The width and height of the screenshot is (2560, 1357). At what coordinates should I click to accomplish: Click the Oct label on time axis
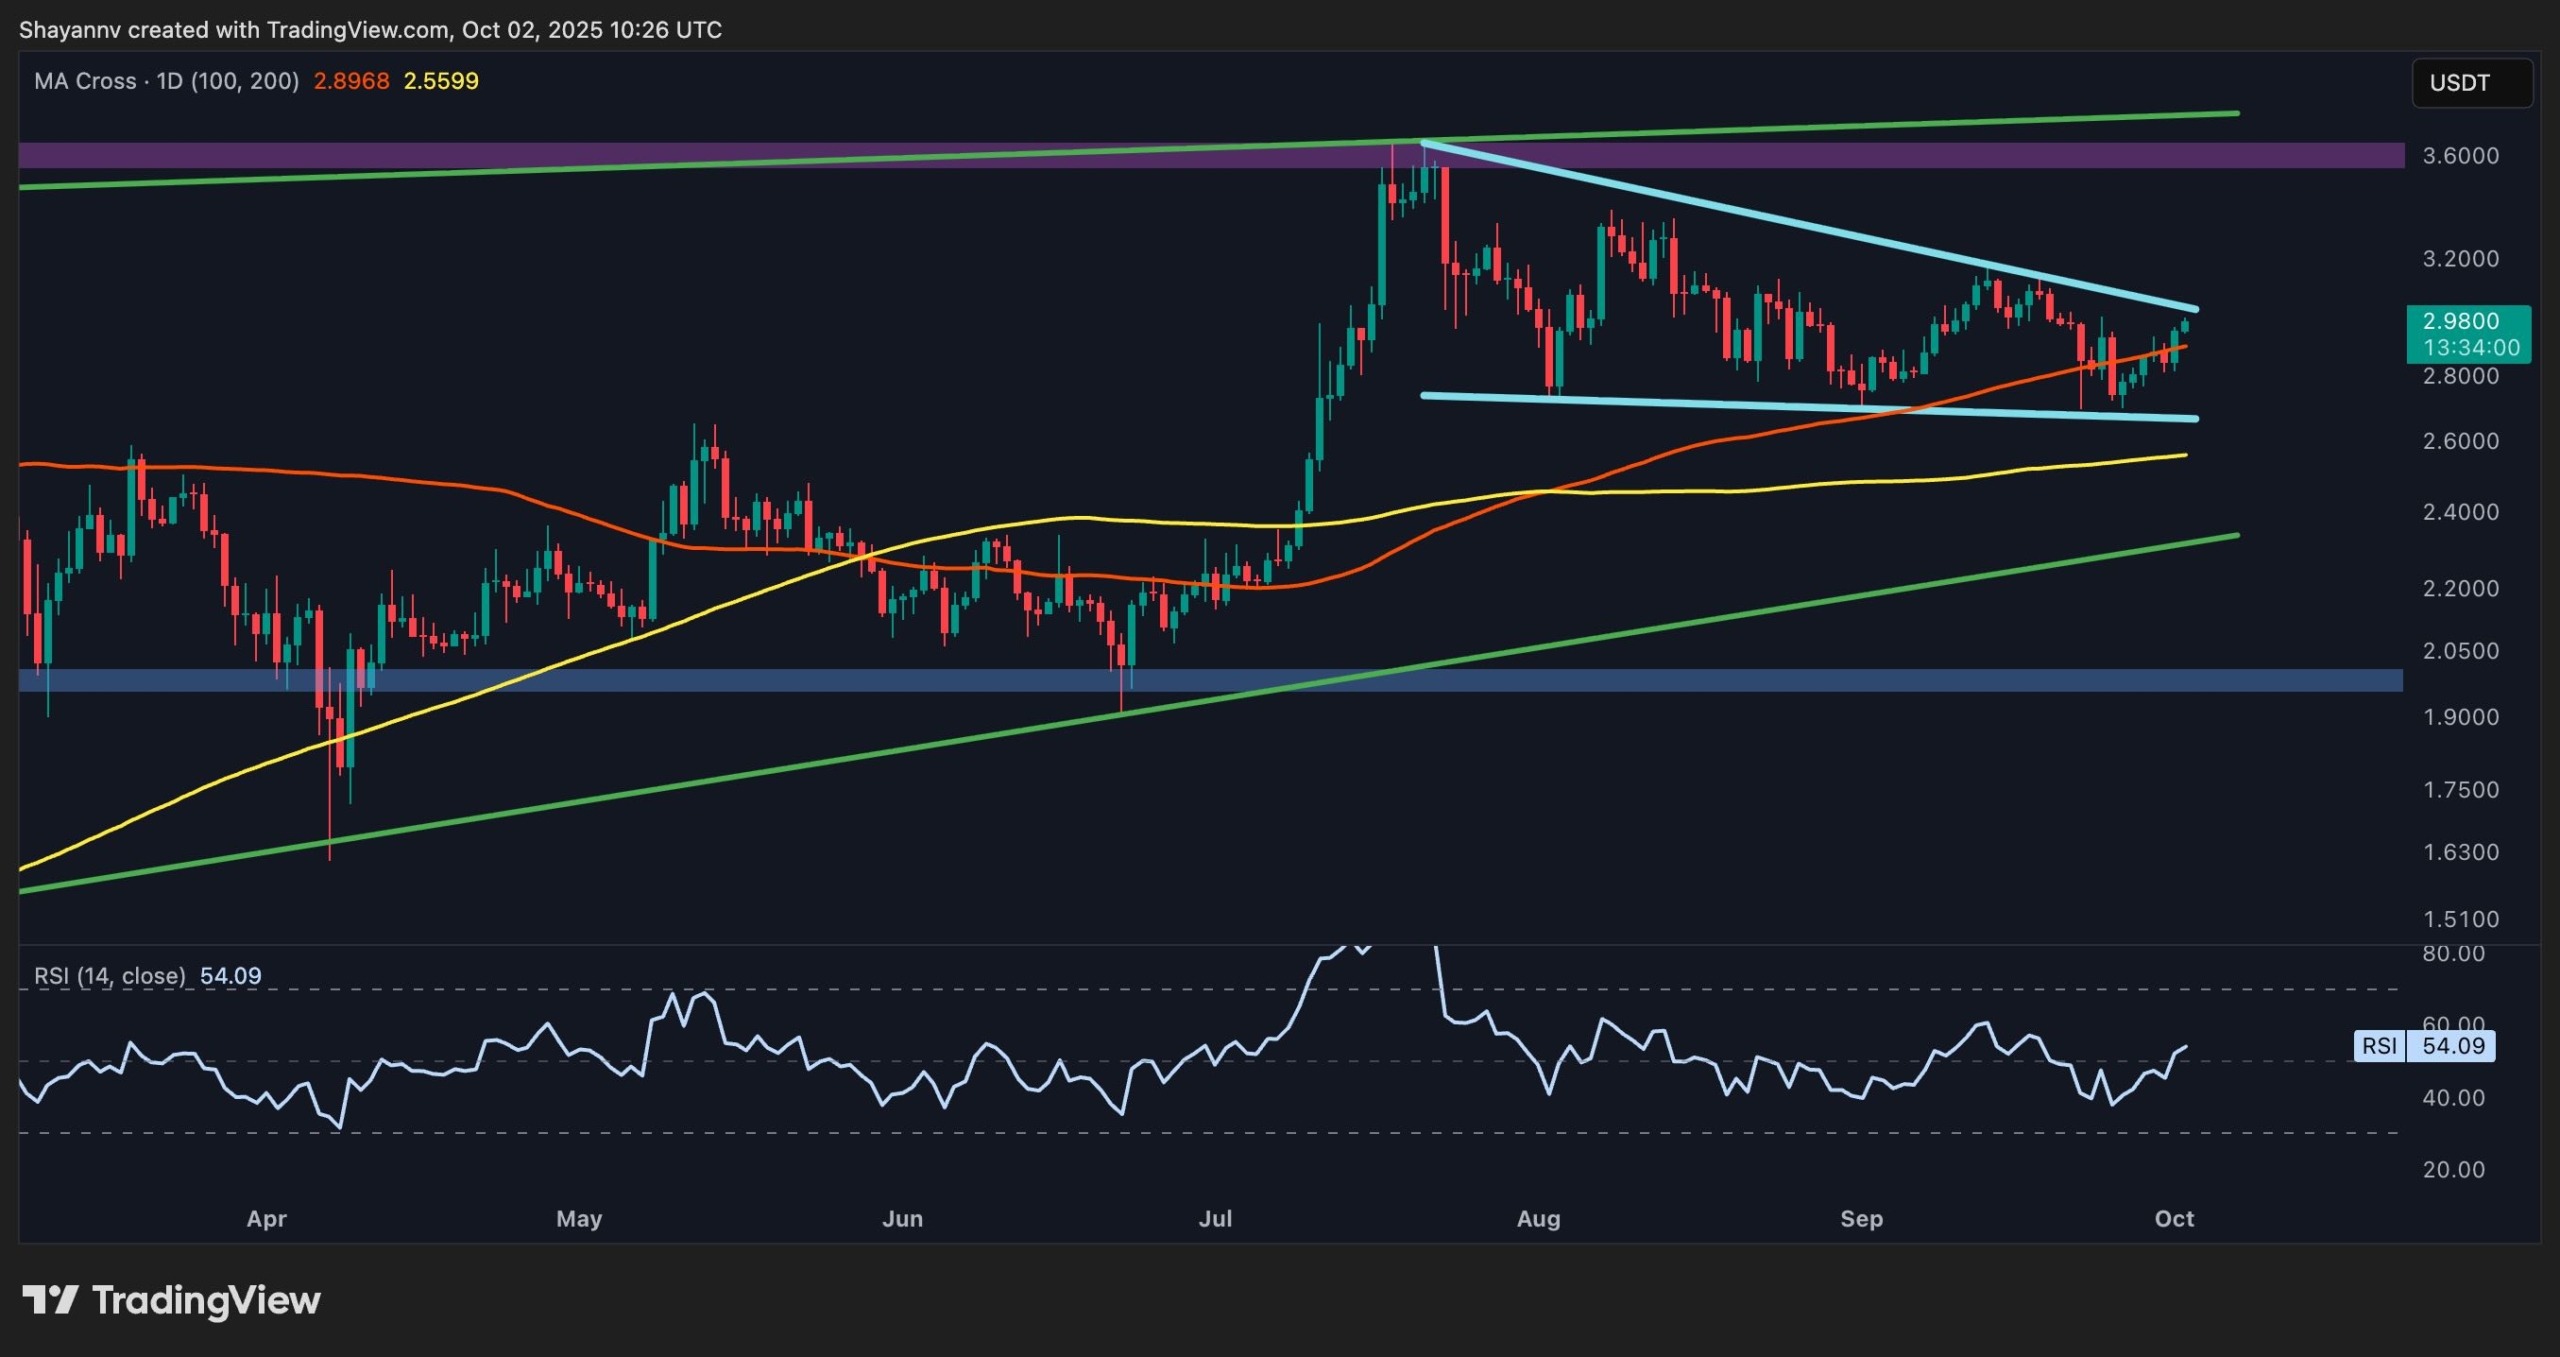pyautogui.click(x=2174, y=1220)
